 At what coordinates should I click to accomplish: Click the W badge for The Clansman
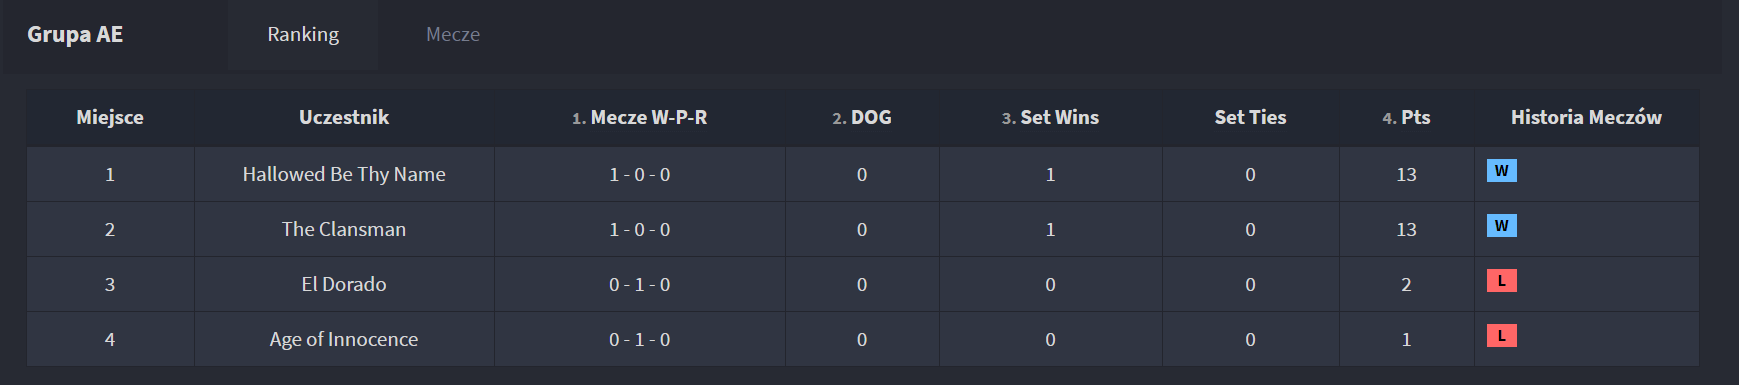click(x=1501, y=226)
